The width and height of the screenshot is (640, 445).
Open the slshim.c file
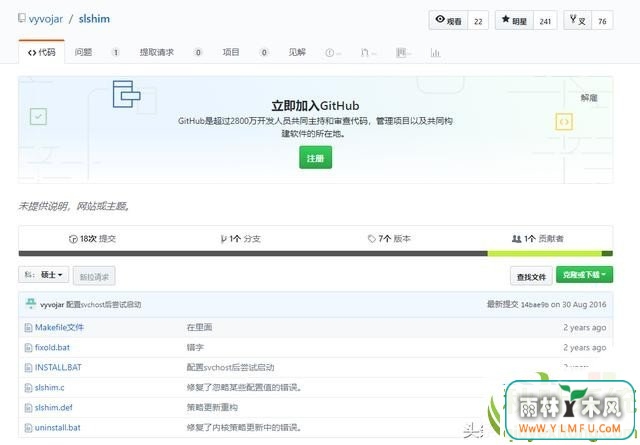click(49, 387)
